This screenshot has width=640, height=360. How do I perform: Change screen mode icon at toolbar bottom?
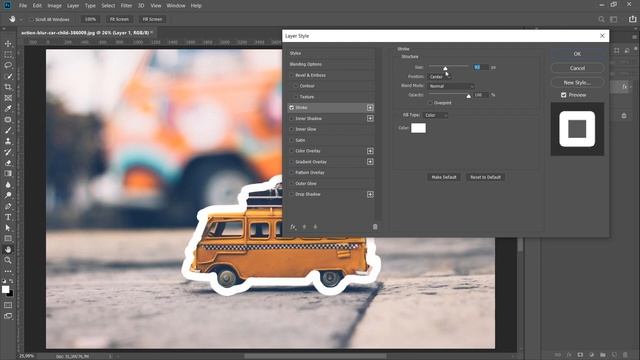coord(8,316)
